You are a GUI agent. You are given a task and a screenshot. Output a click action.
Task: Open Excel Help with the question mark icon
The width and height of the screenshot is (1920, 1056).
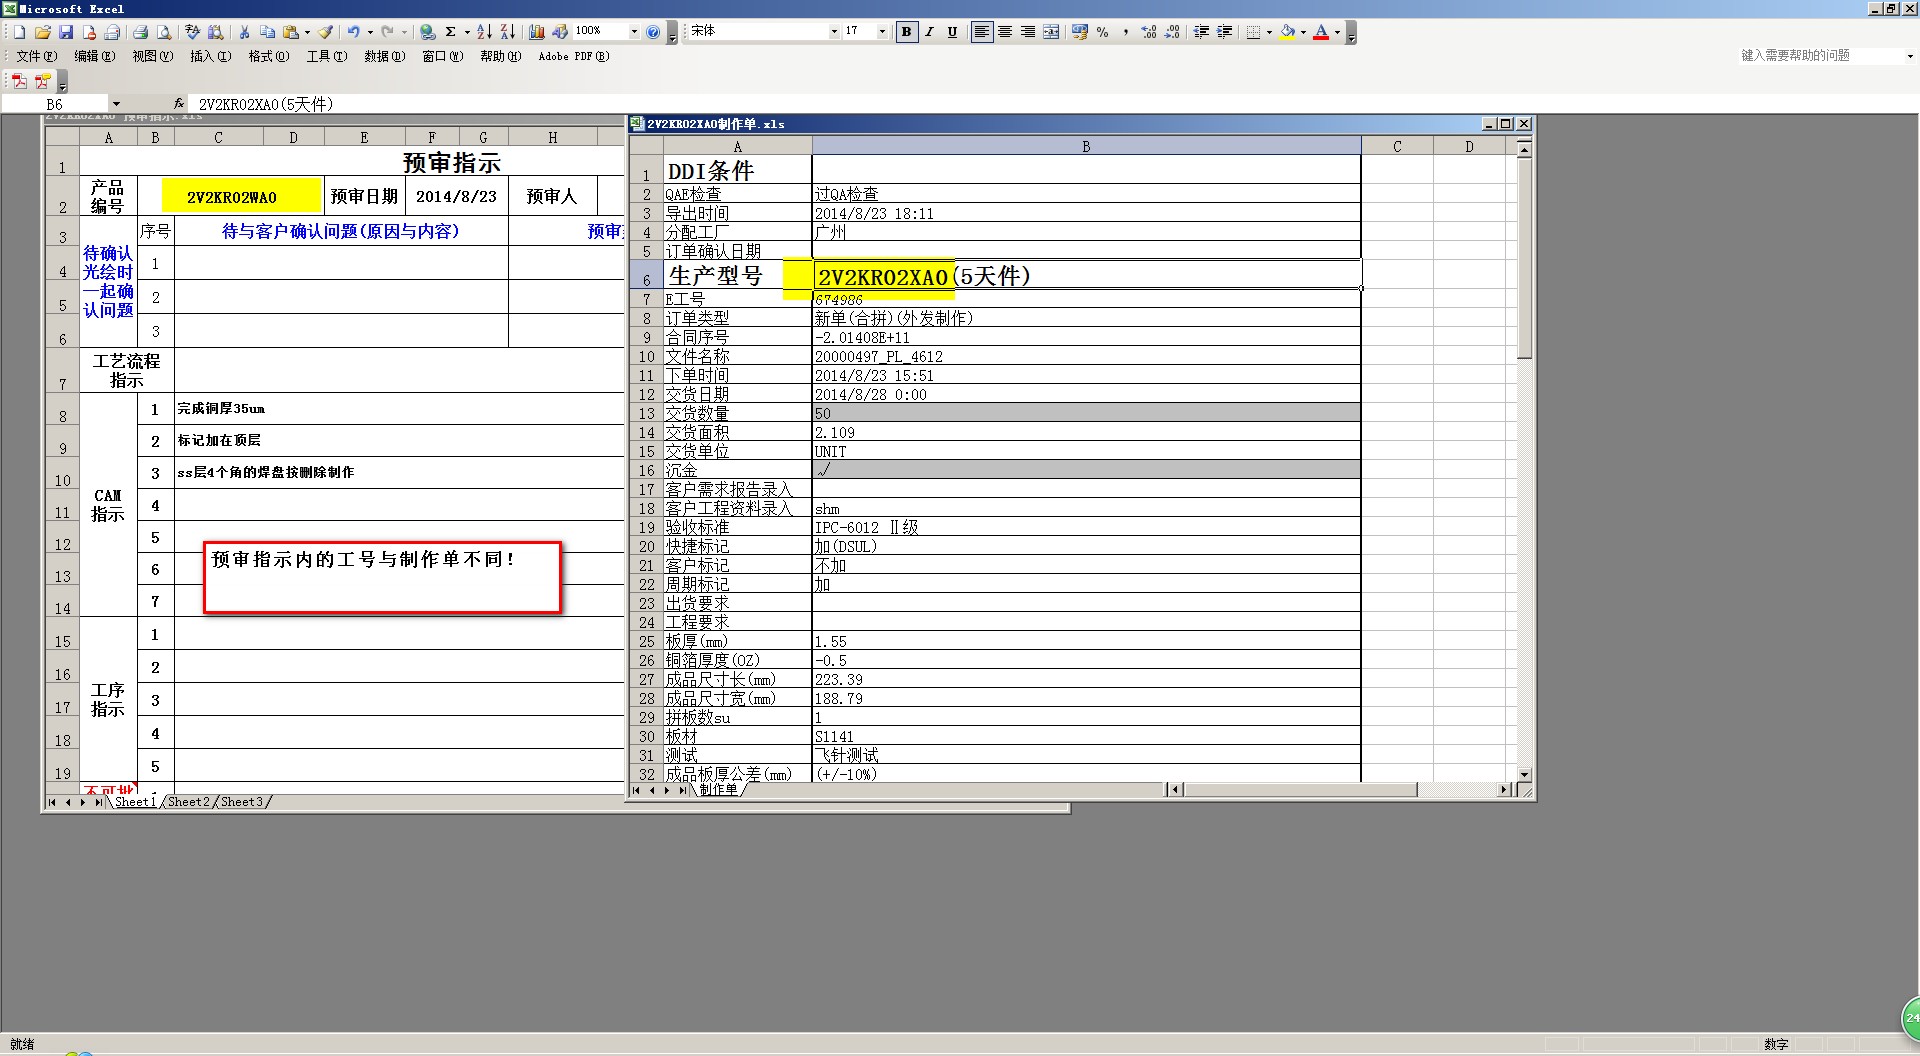click(x=653, y=32)
